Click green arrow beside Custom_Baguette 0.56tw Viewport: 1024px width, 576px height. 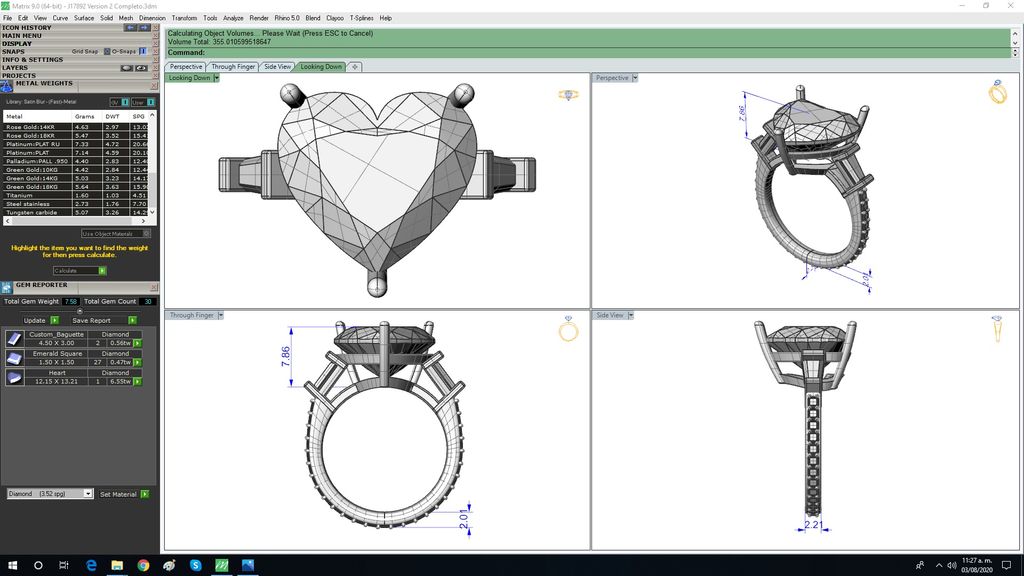coord(137,343)
